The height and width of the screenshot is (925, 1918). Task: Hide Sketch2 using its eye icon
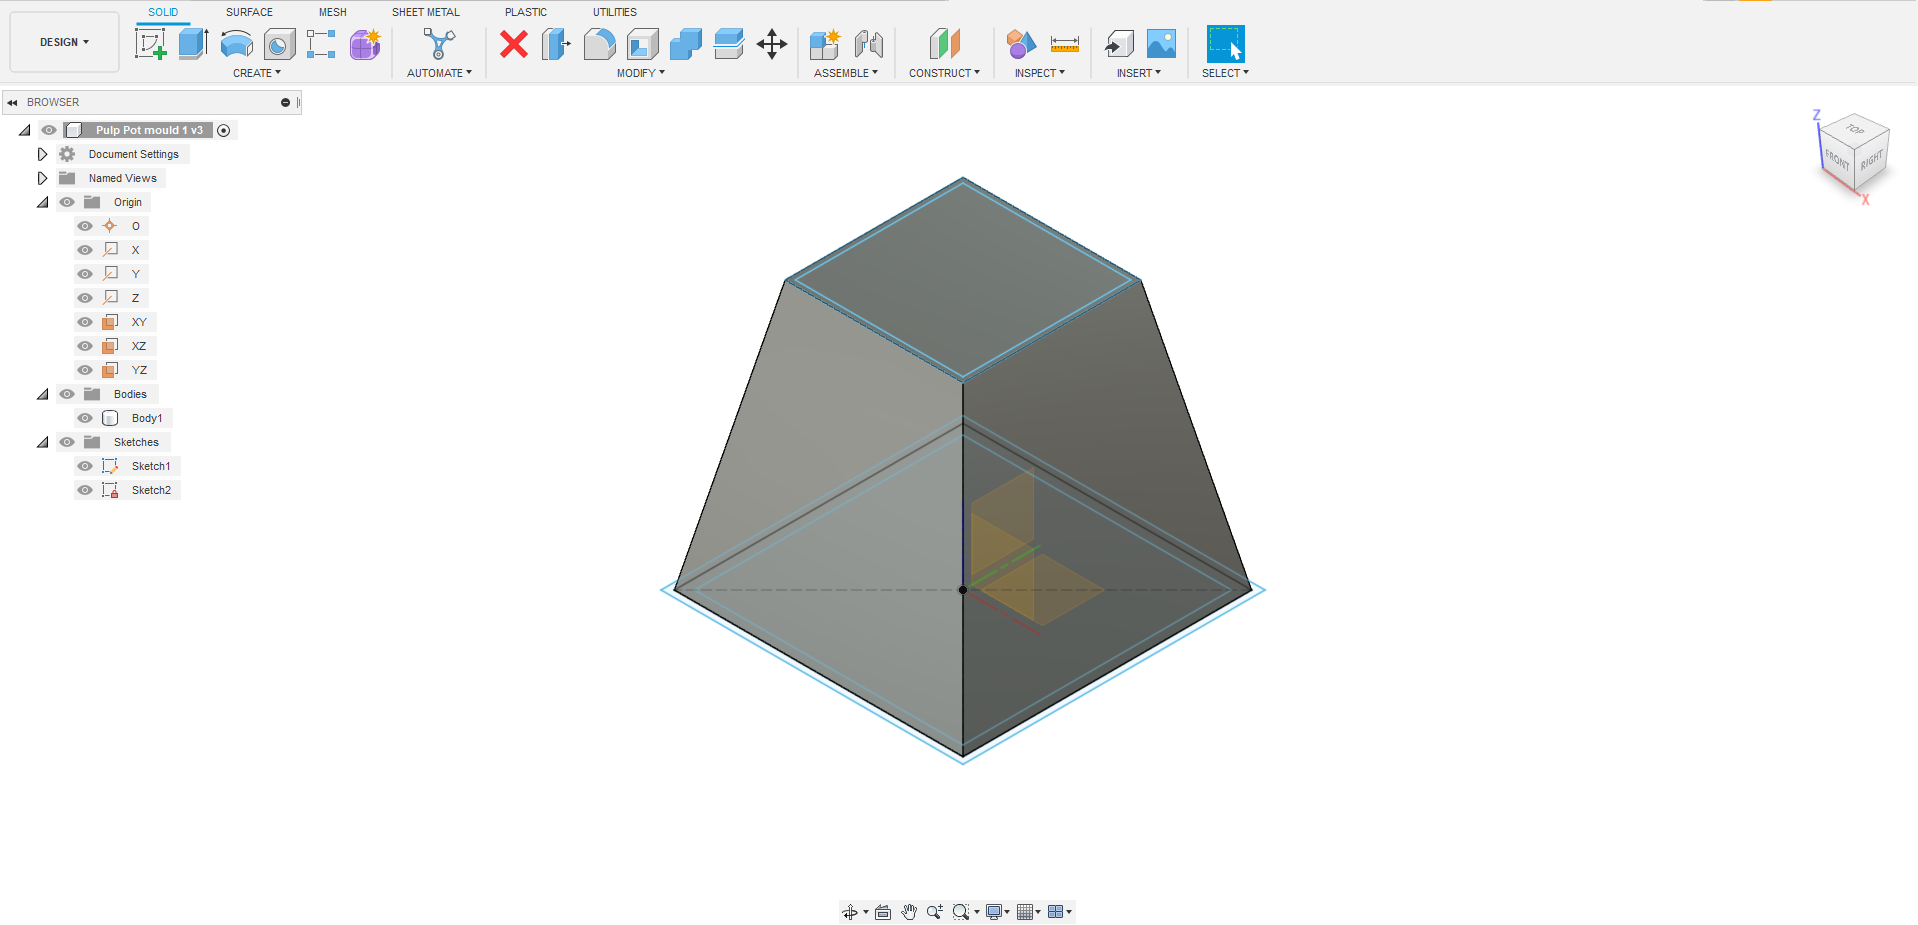85,490
